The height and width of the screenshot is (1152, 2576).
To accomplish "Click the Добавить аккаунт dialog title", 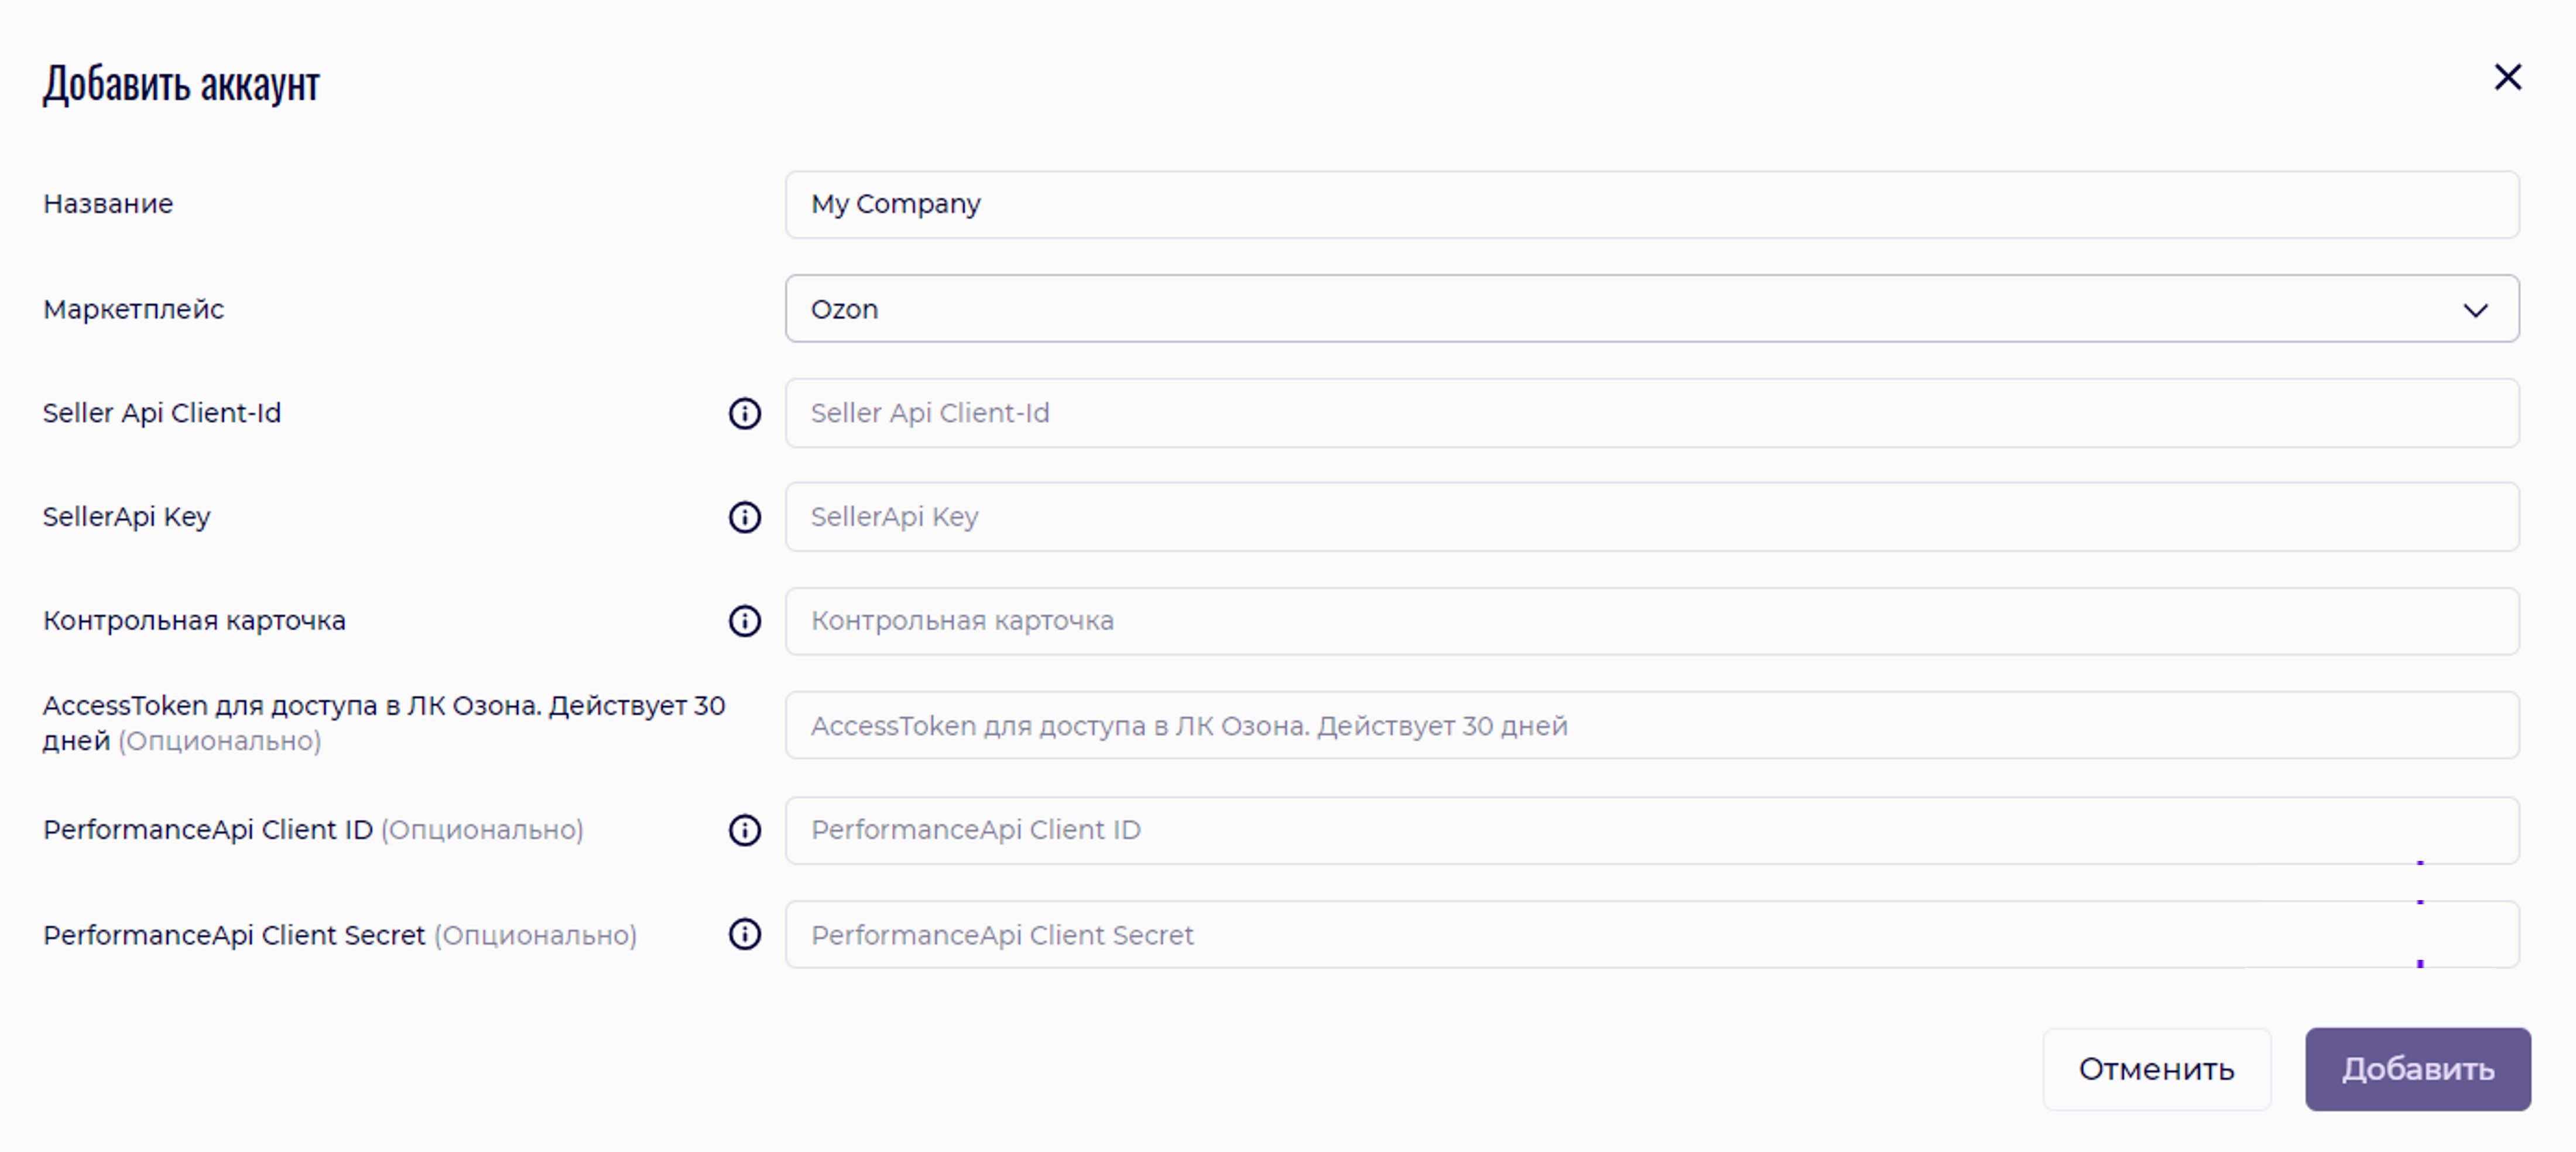I will pos(181,83).
